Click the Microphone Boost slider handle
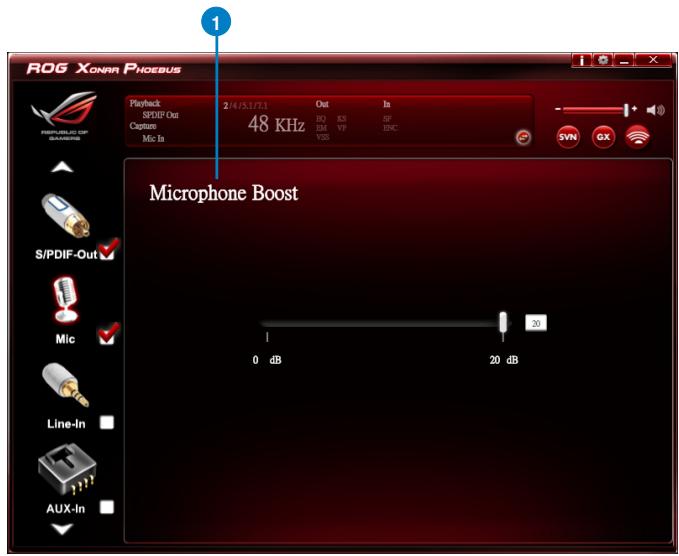Image resolution: width=679 pixels, height=556 pixels. (503, 322)
